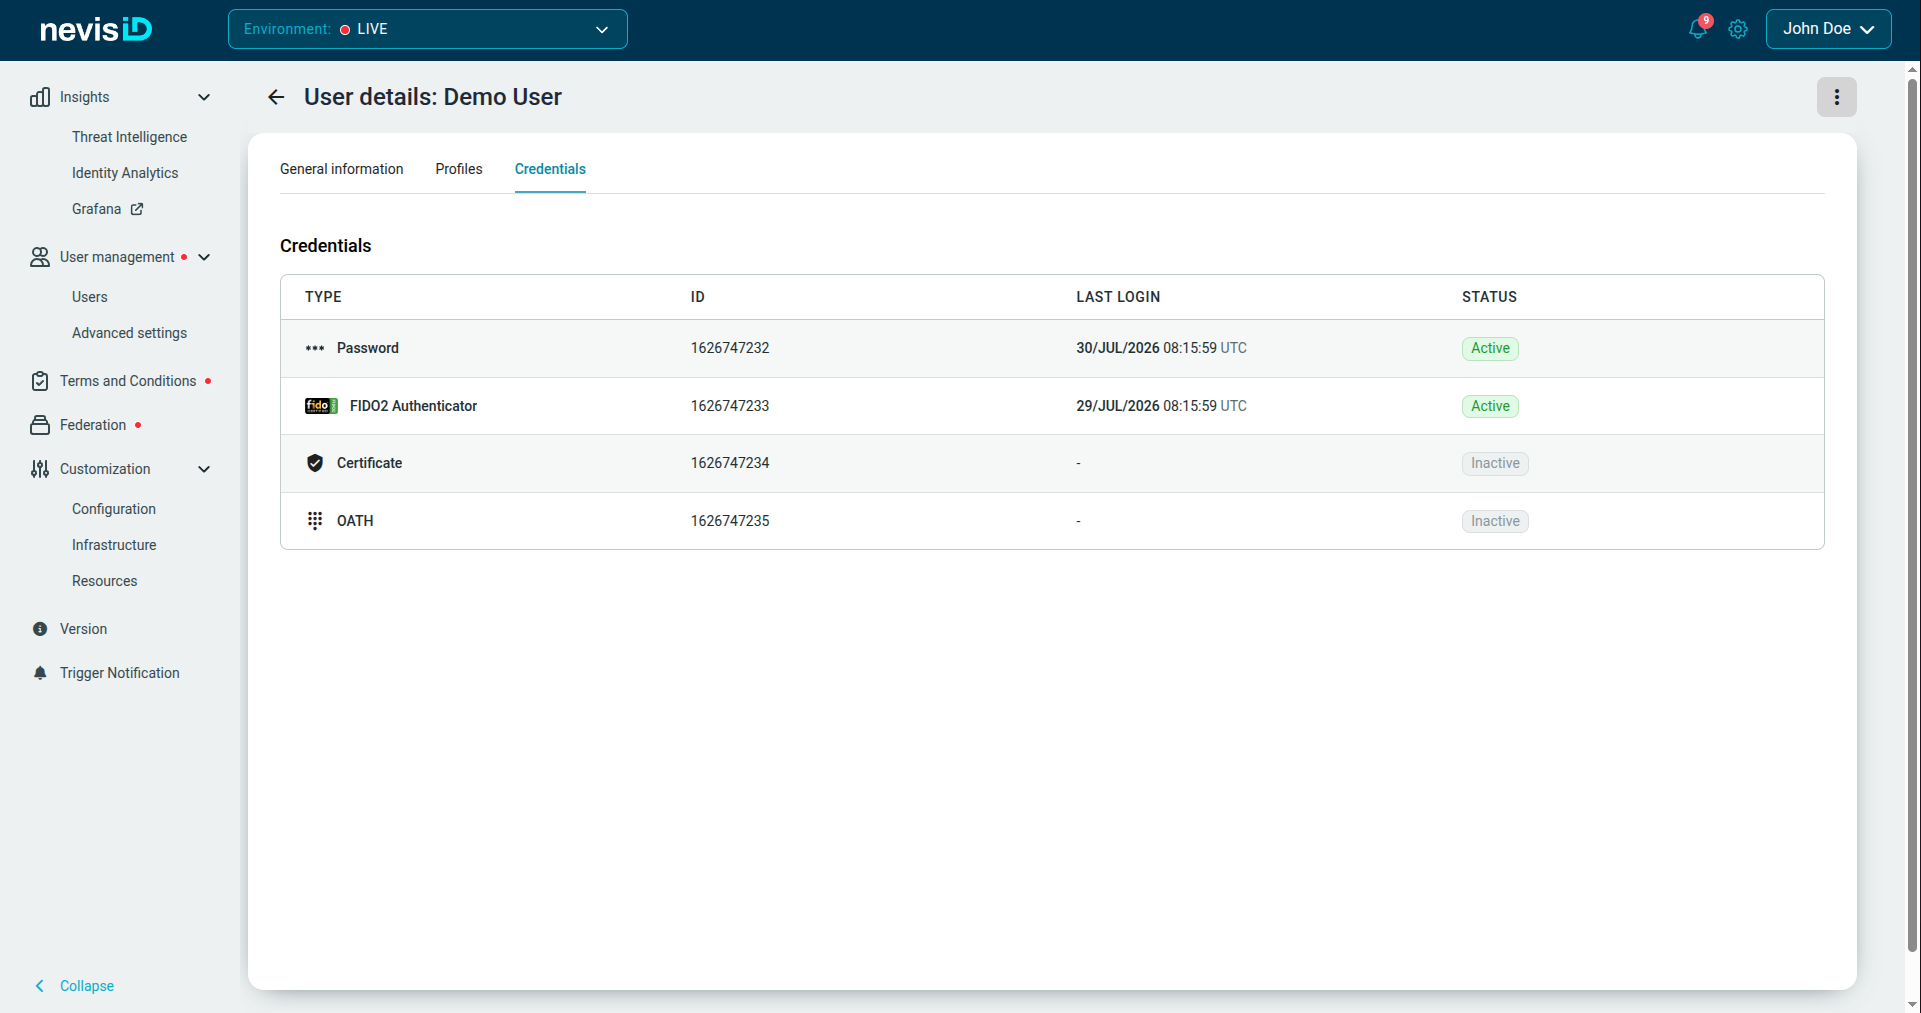The height and width of the screenshot is (1013, 1921).
Task: Open Configuration under Customization
Action: tap(114, 509)
